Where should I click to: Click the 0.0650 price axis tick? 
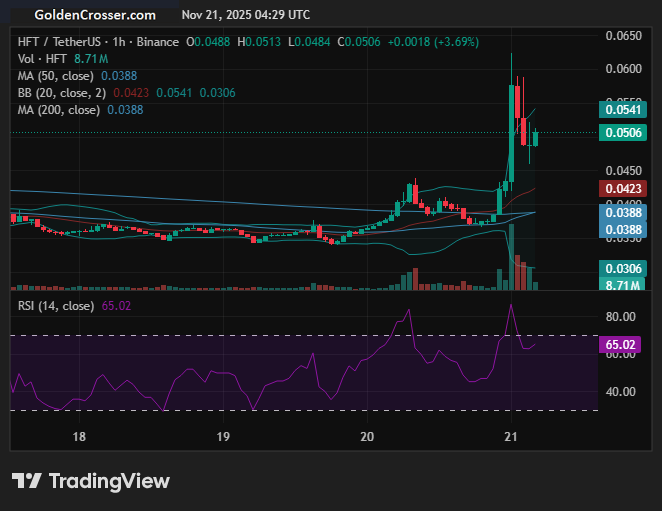[624, 36]
